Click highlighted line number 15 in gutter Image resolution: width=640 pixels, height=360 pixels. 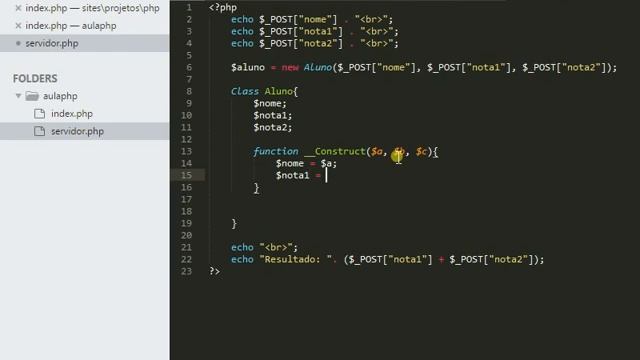pos(187,176)
